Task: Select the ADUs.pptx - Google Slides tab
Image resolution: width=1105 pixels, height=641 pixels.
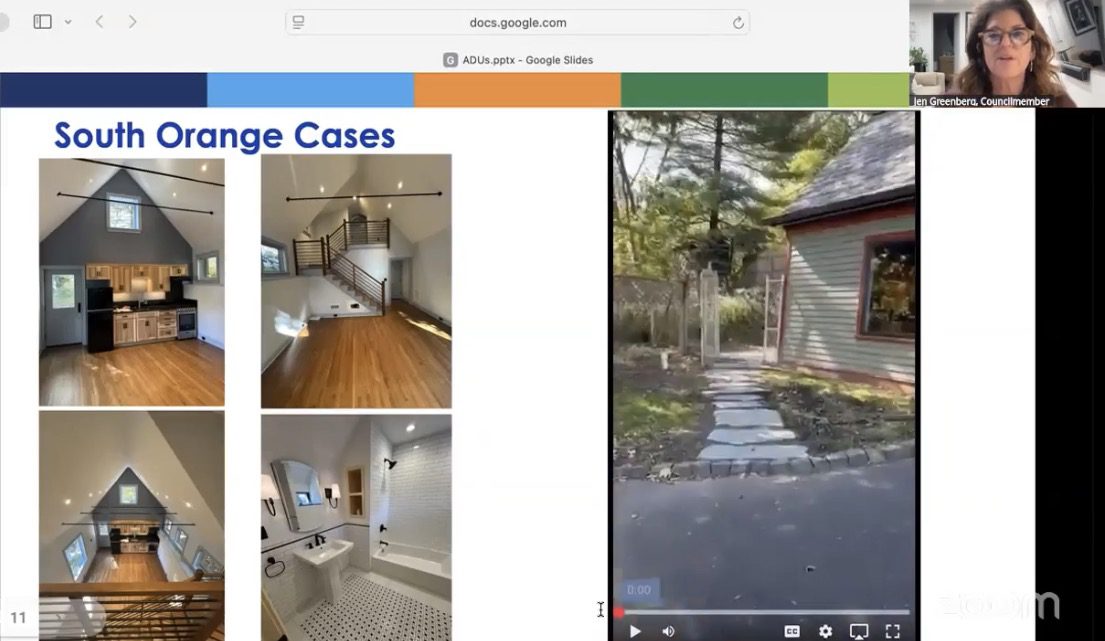Action: tap(518, 60)
